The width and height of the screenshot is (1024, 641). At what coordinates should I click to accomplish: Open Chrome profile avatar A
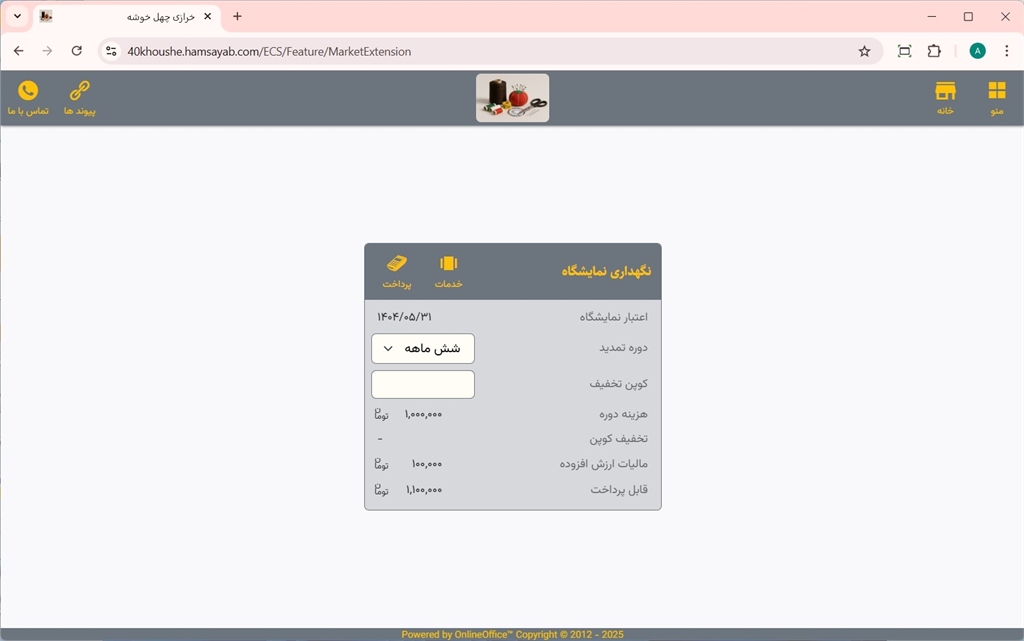coord(977,51)
